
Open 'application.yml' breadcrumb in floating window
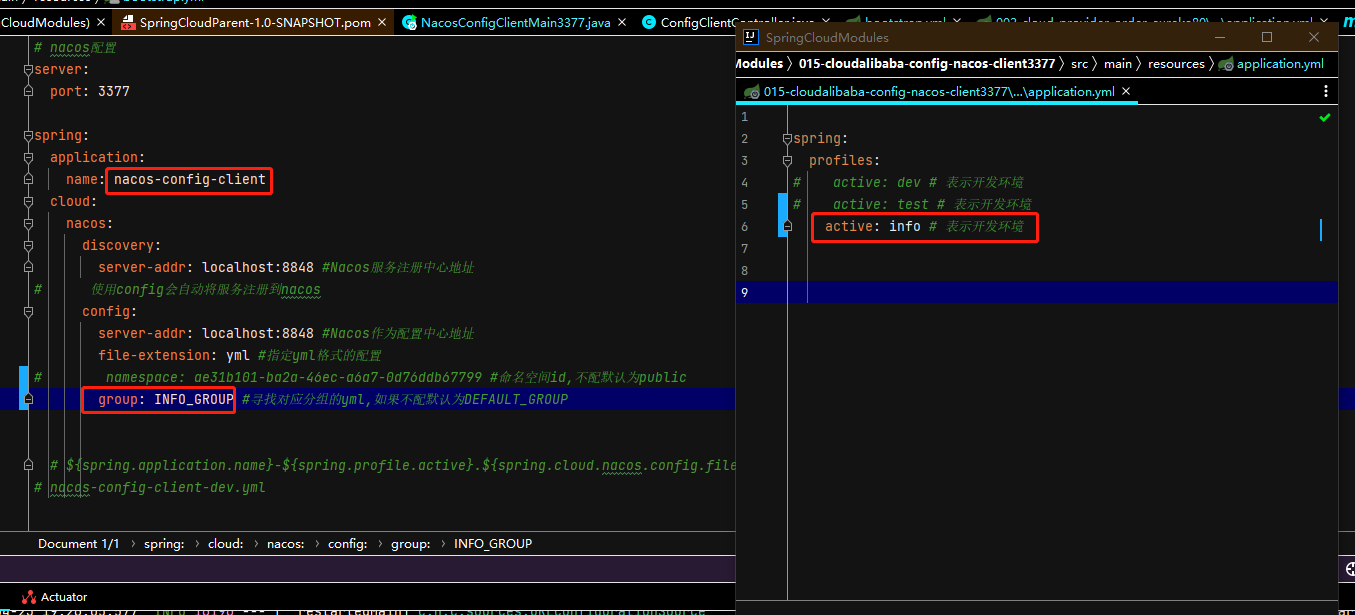tap(1280, 63)
